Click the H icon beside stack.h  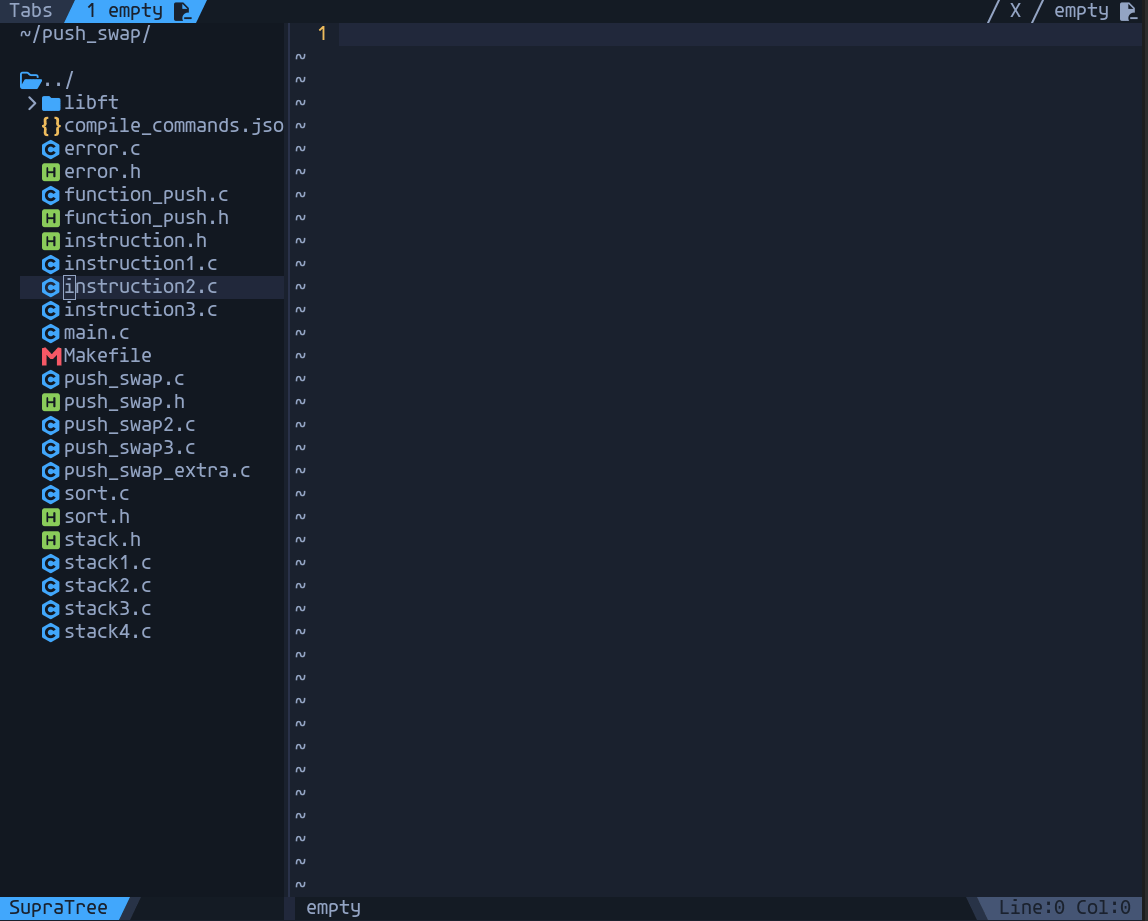pyautogui.click(x=51, y=540)
